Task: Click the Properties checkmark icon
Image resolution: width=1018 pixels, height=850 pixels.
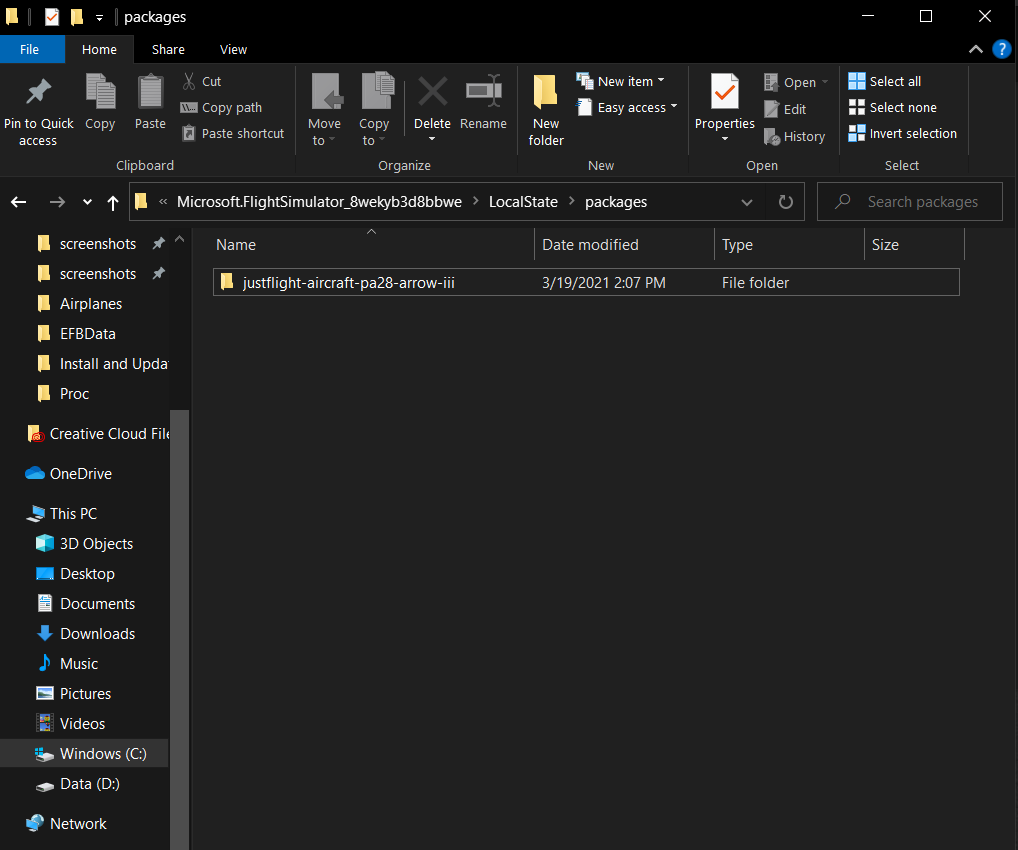Action: pos(725,92)
